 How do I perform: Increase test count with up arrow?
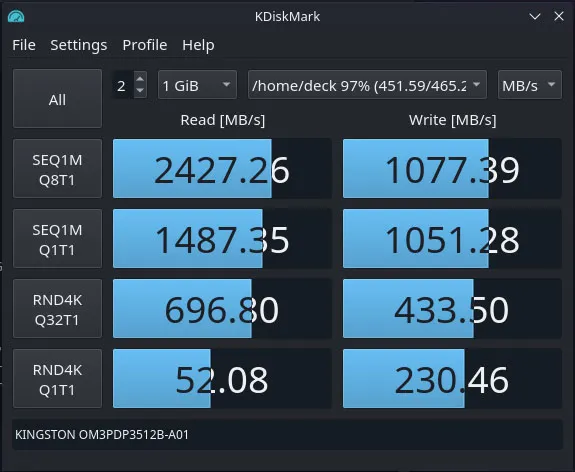pos(140,78)
